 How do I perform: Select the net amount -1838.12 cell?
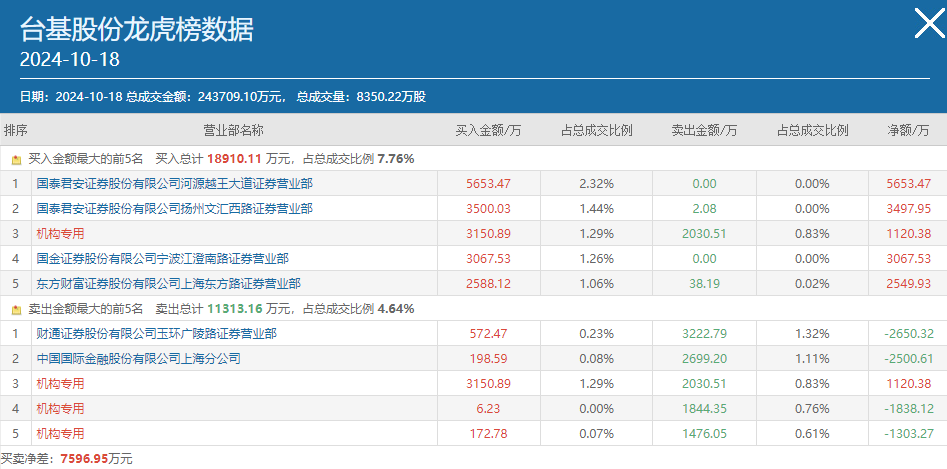[x=908, y=409]
